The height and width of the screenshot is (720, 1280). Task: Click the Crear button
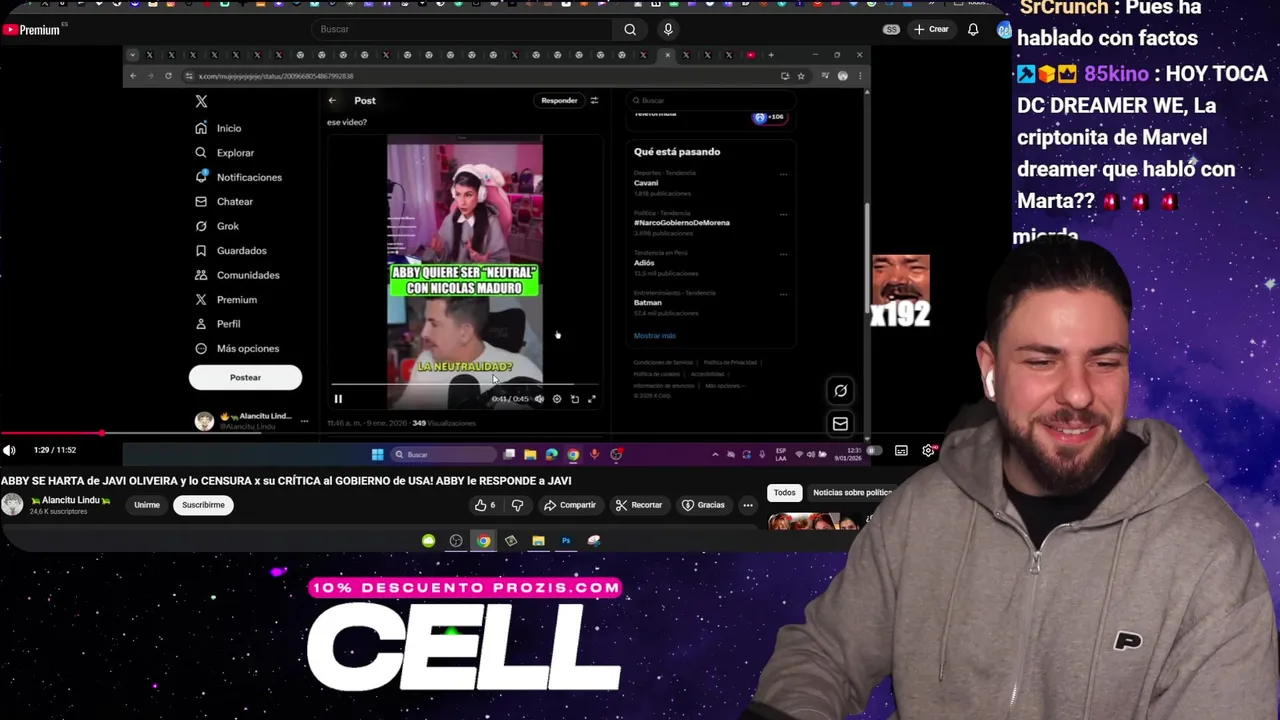click(x=930, y=29)
